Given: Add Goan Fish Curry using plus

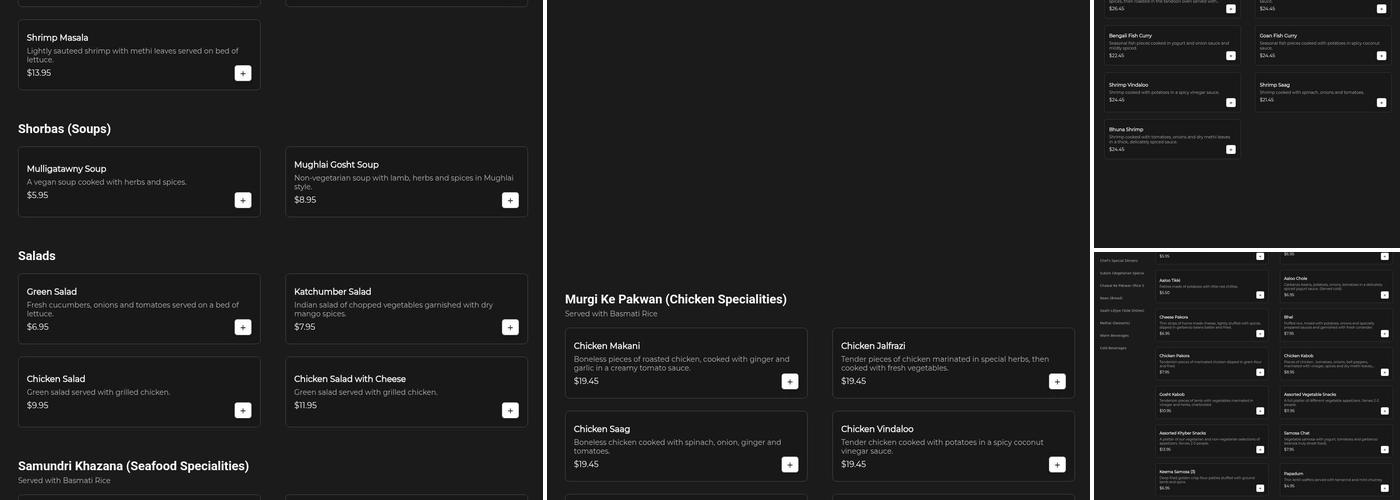Looking at the screenshot, I should 1381,56.
